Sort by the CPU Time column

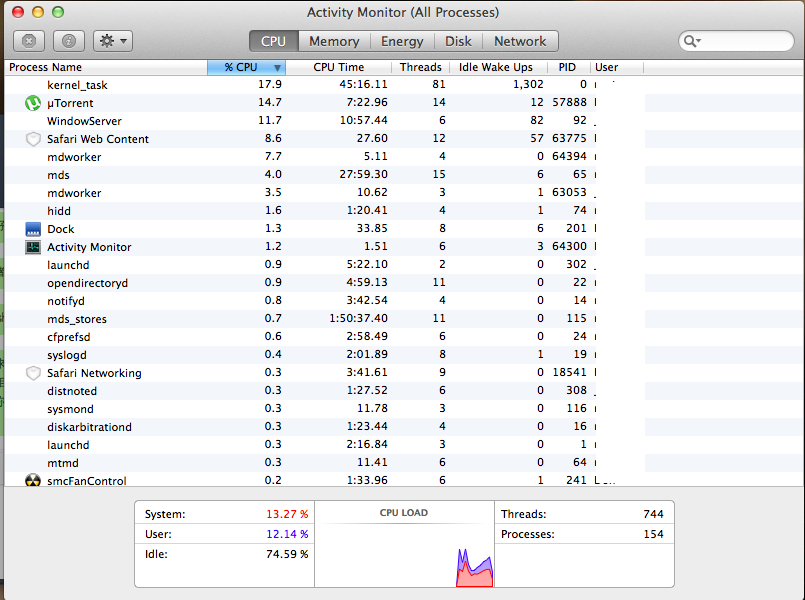tap(338, 67)
